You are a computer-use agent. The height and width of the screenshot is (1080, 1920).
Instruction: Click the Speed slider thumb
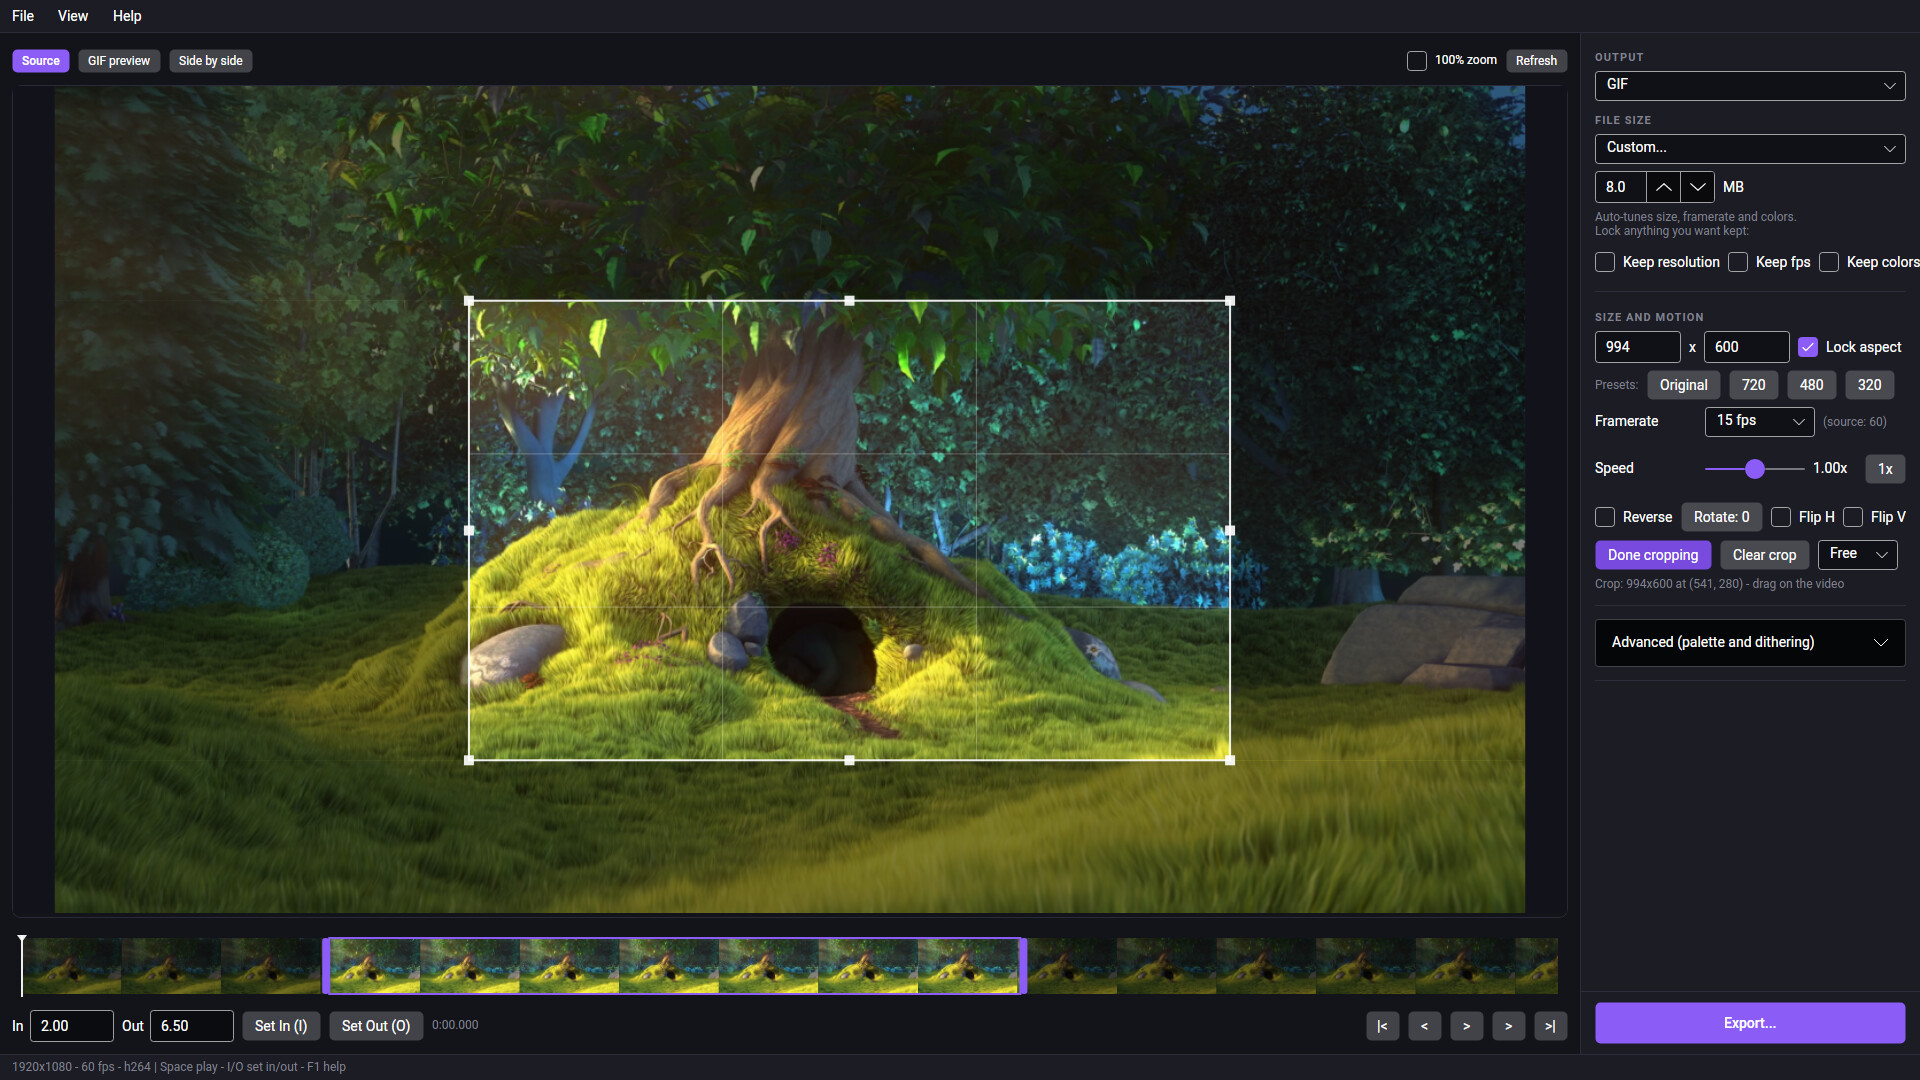(x=1754, y=469)
